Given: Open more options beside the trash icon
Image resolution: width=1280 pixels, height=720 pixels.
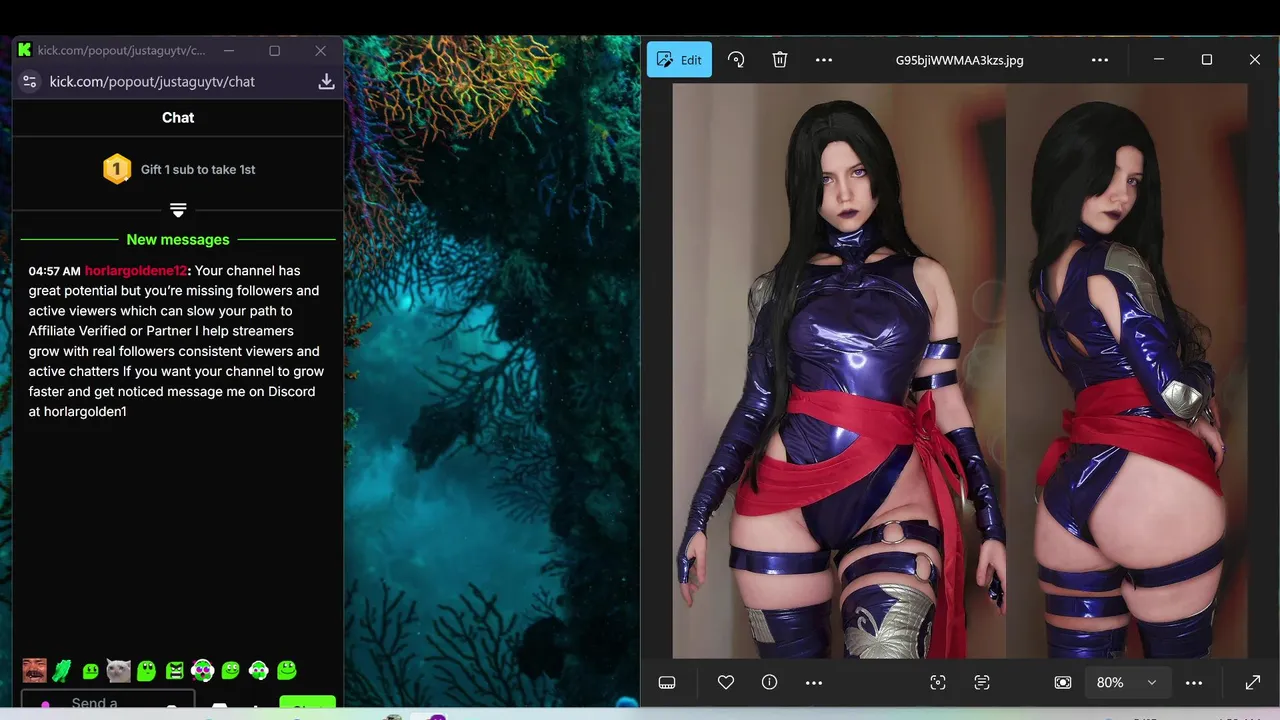Looking at the screenshot, I should point(824,60).
